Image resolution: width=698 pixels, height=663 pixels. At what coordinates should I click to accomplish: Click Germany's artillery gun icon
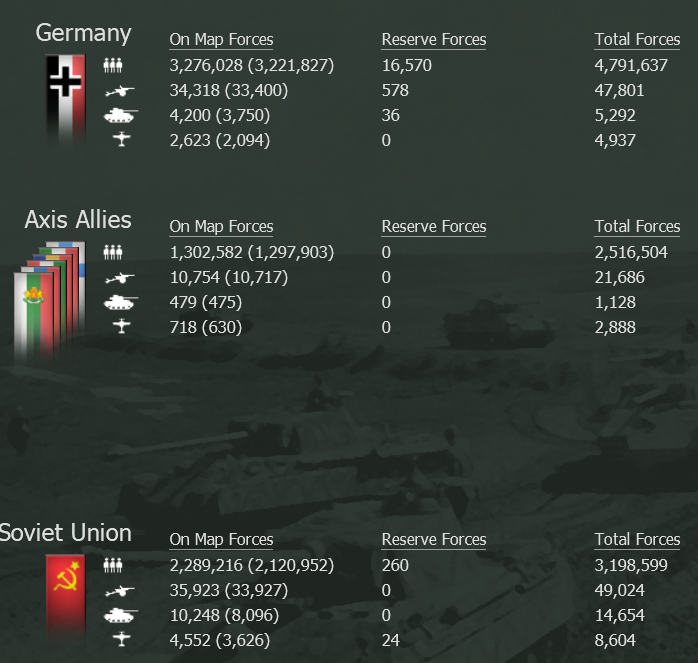(119, 91)
